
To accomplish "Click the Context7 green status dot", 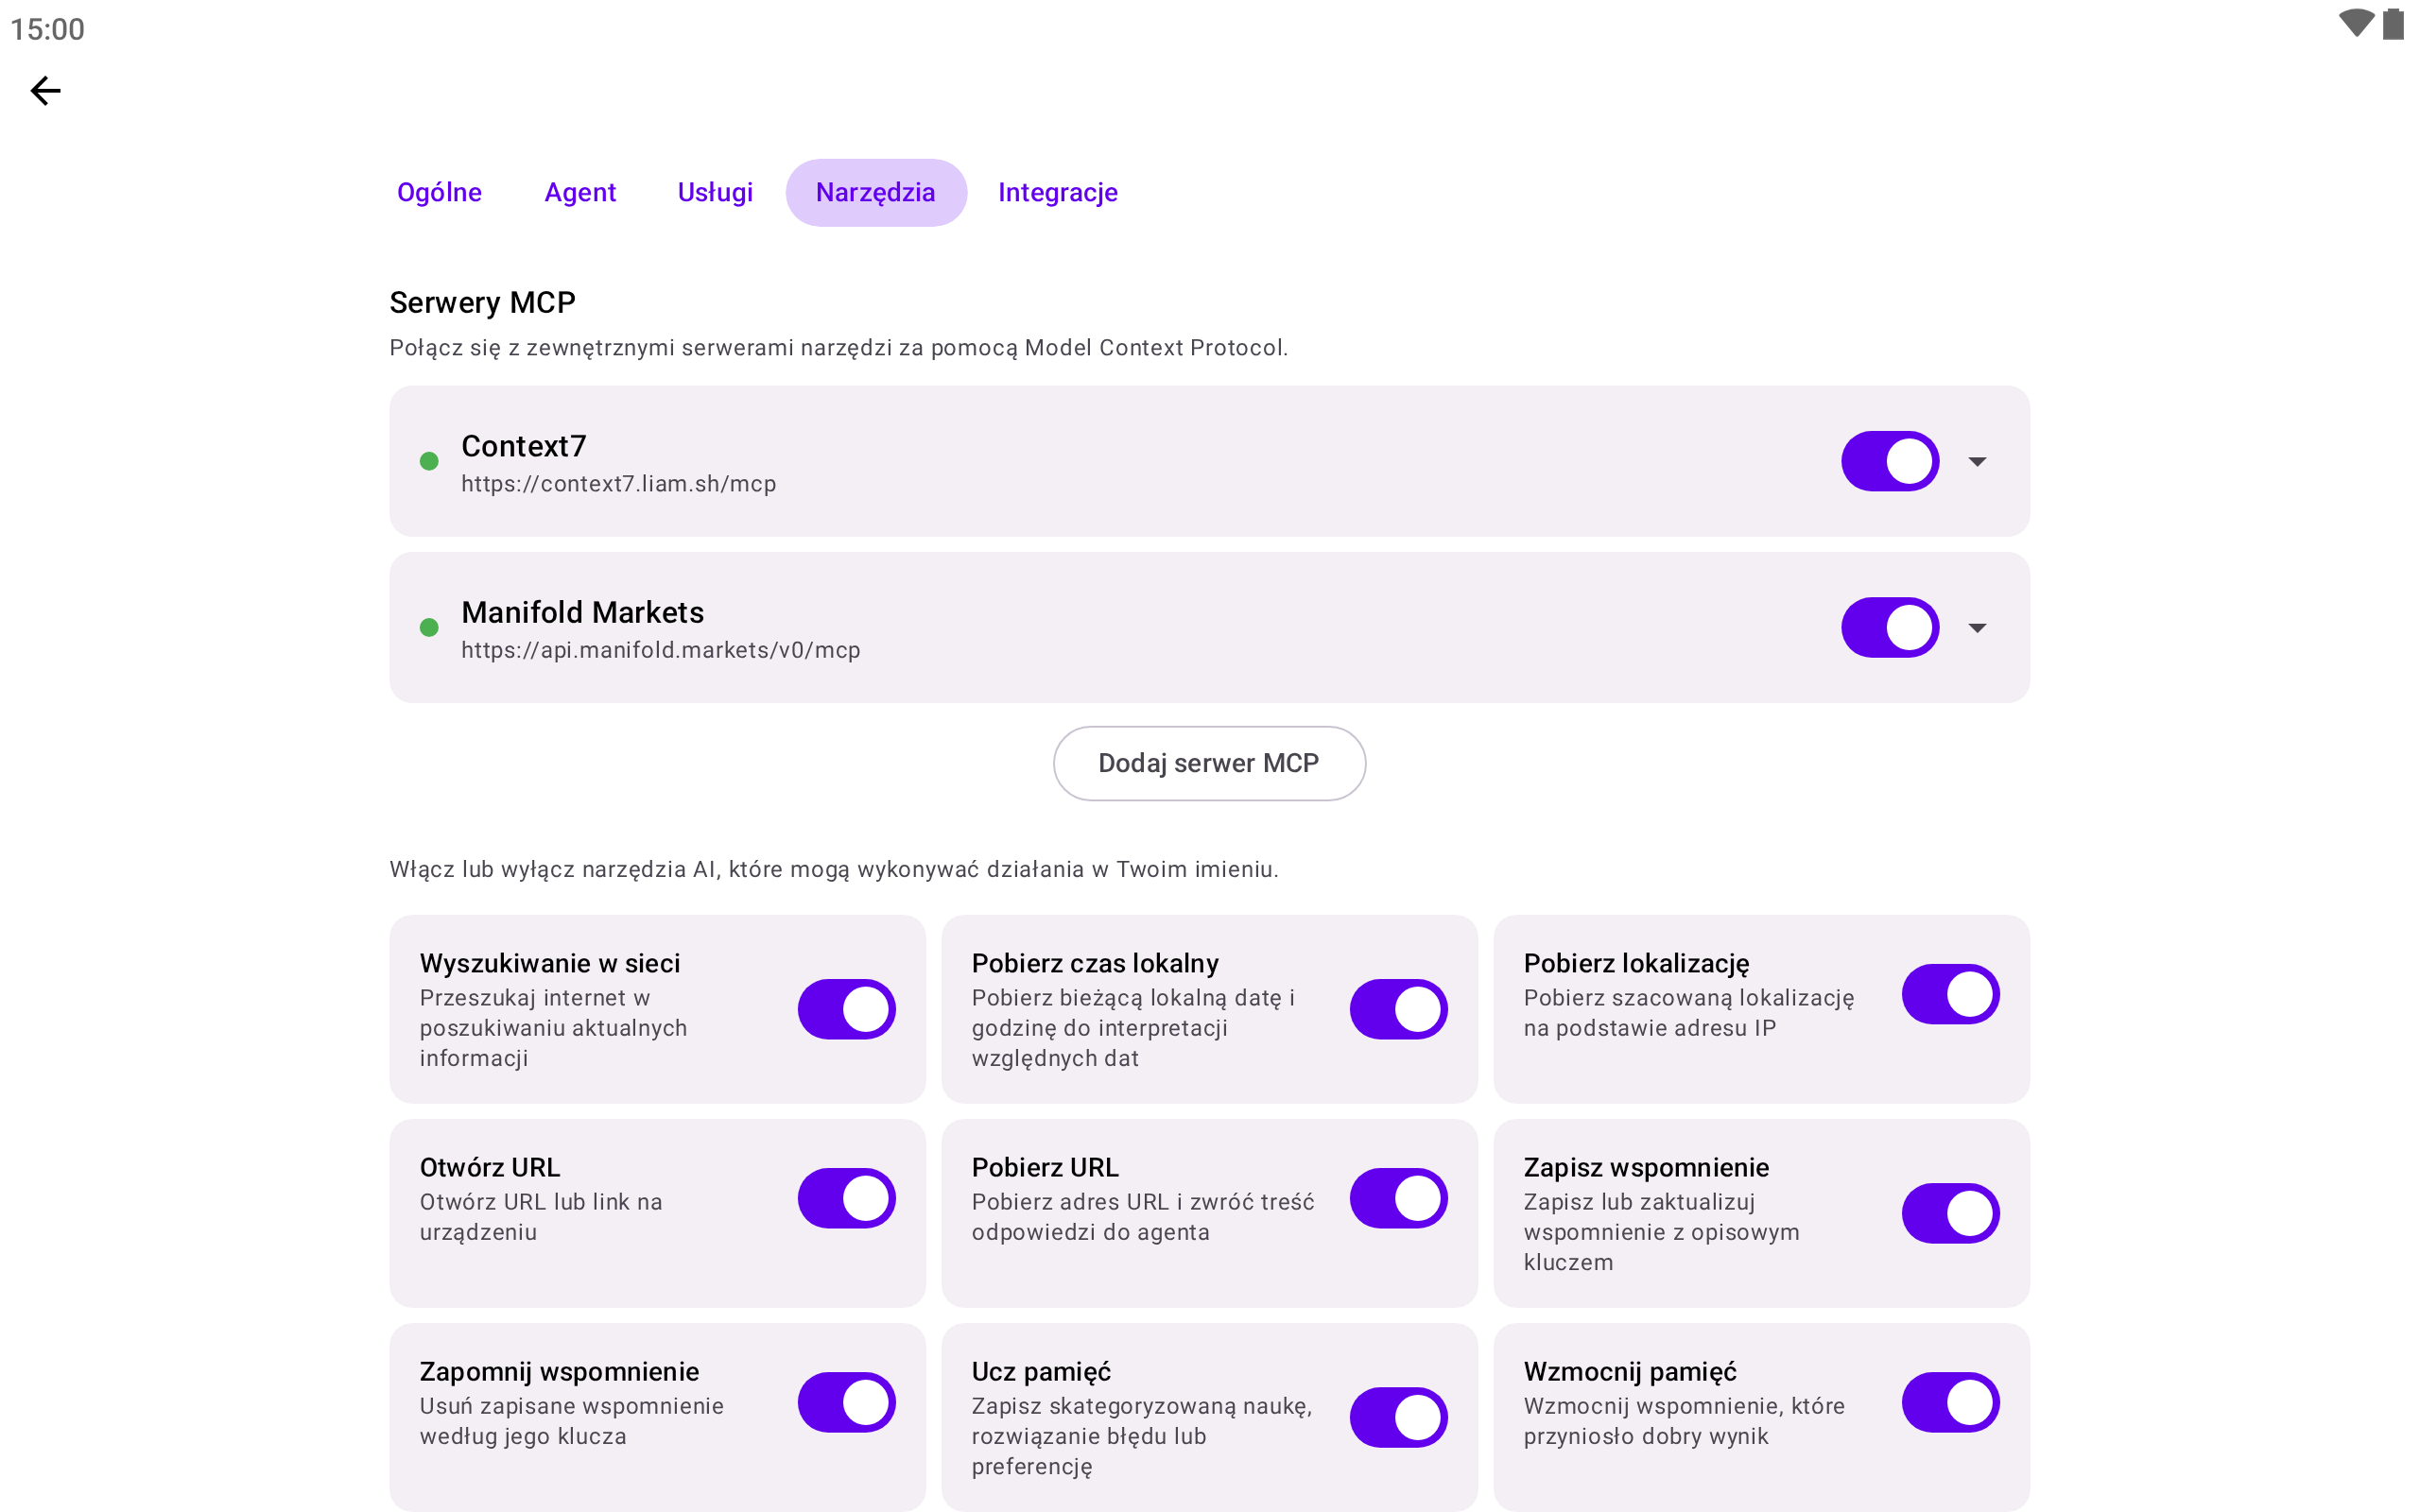I will point(429,461).
